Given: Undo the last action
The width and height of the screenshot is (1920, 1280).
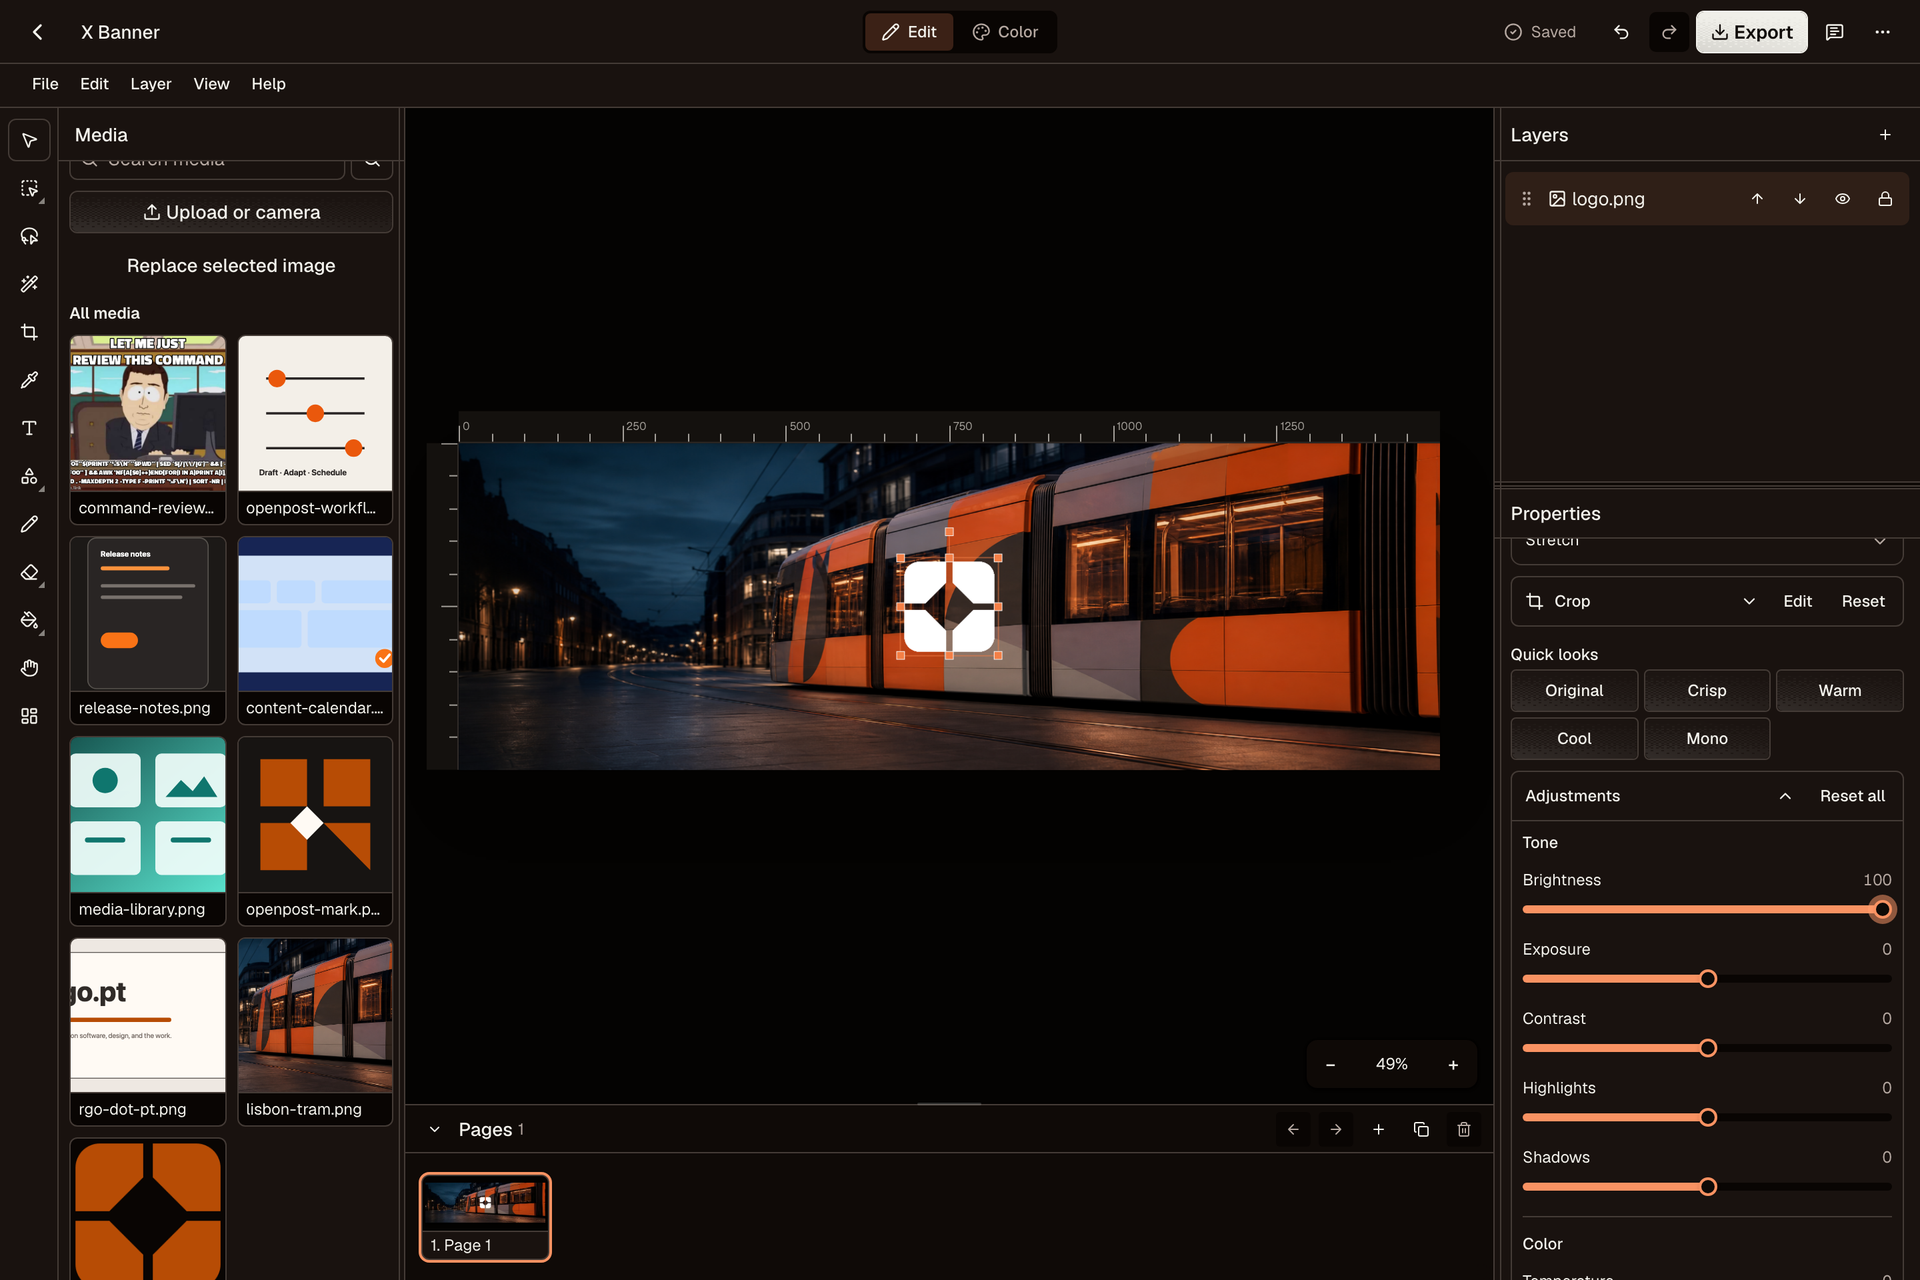Looking at the screenshot, I should (1621, 32).
